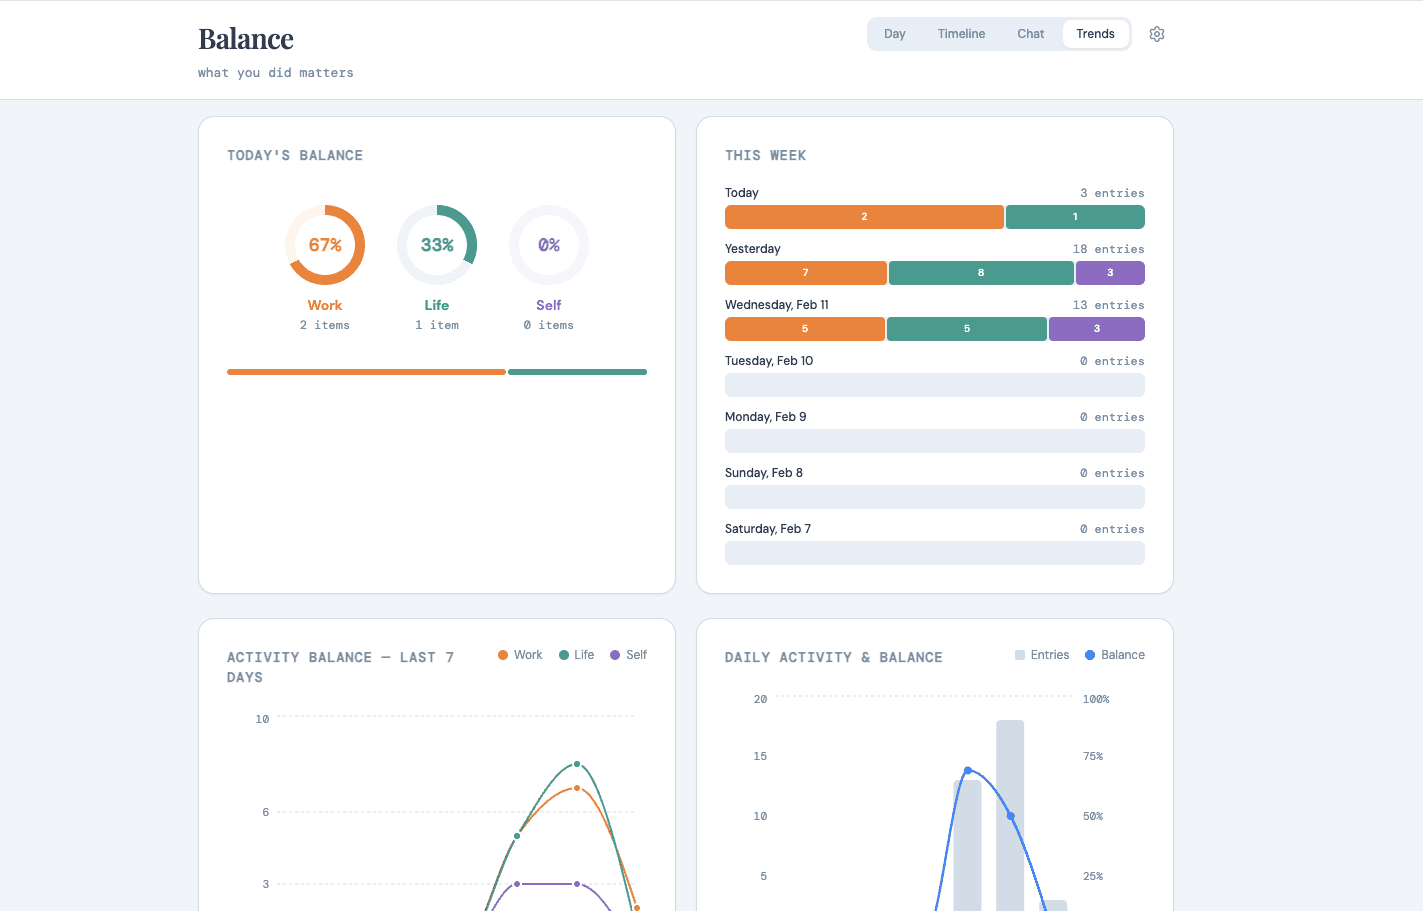Click the teal segment of today's balance bar
This screenshot has width=1423, height=911.
click(x=577, y=372)
